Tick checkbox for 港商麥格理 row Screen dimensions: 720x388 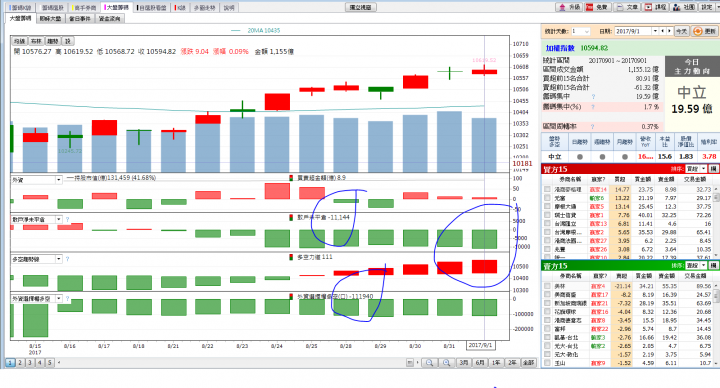click(x=547, y=189)
